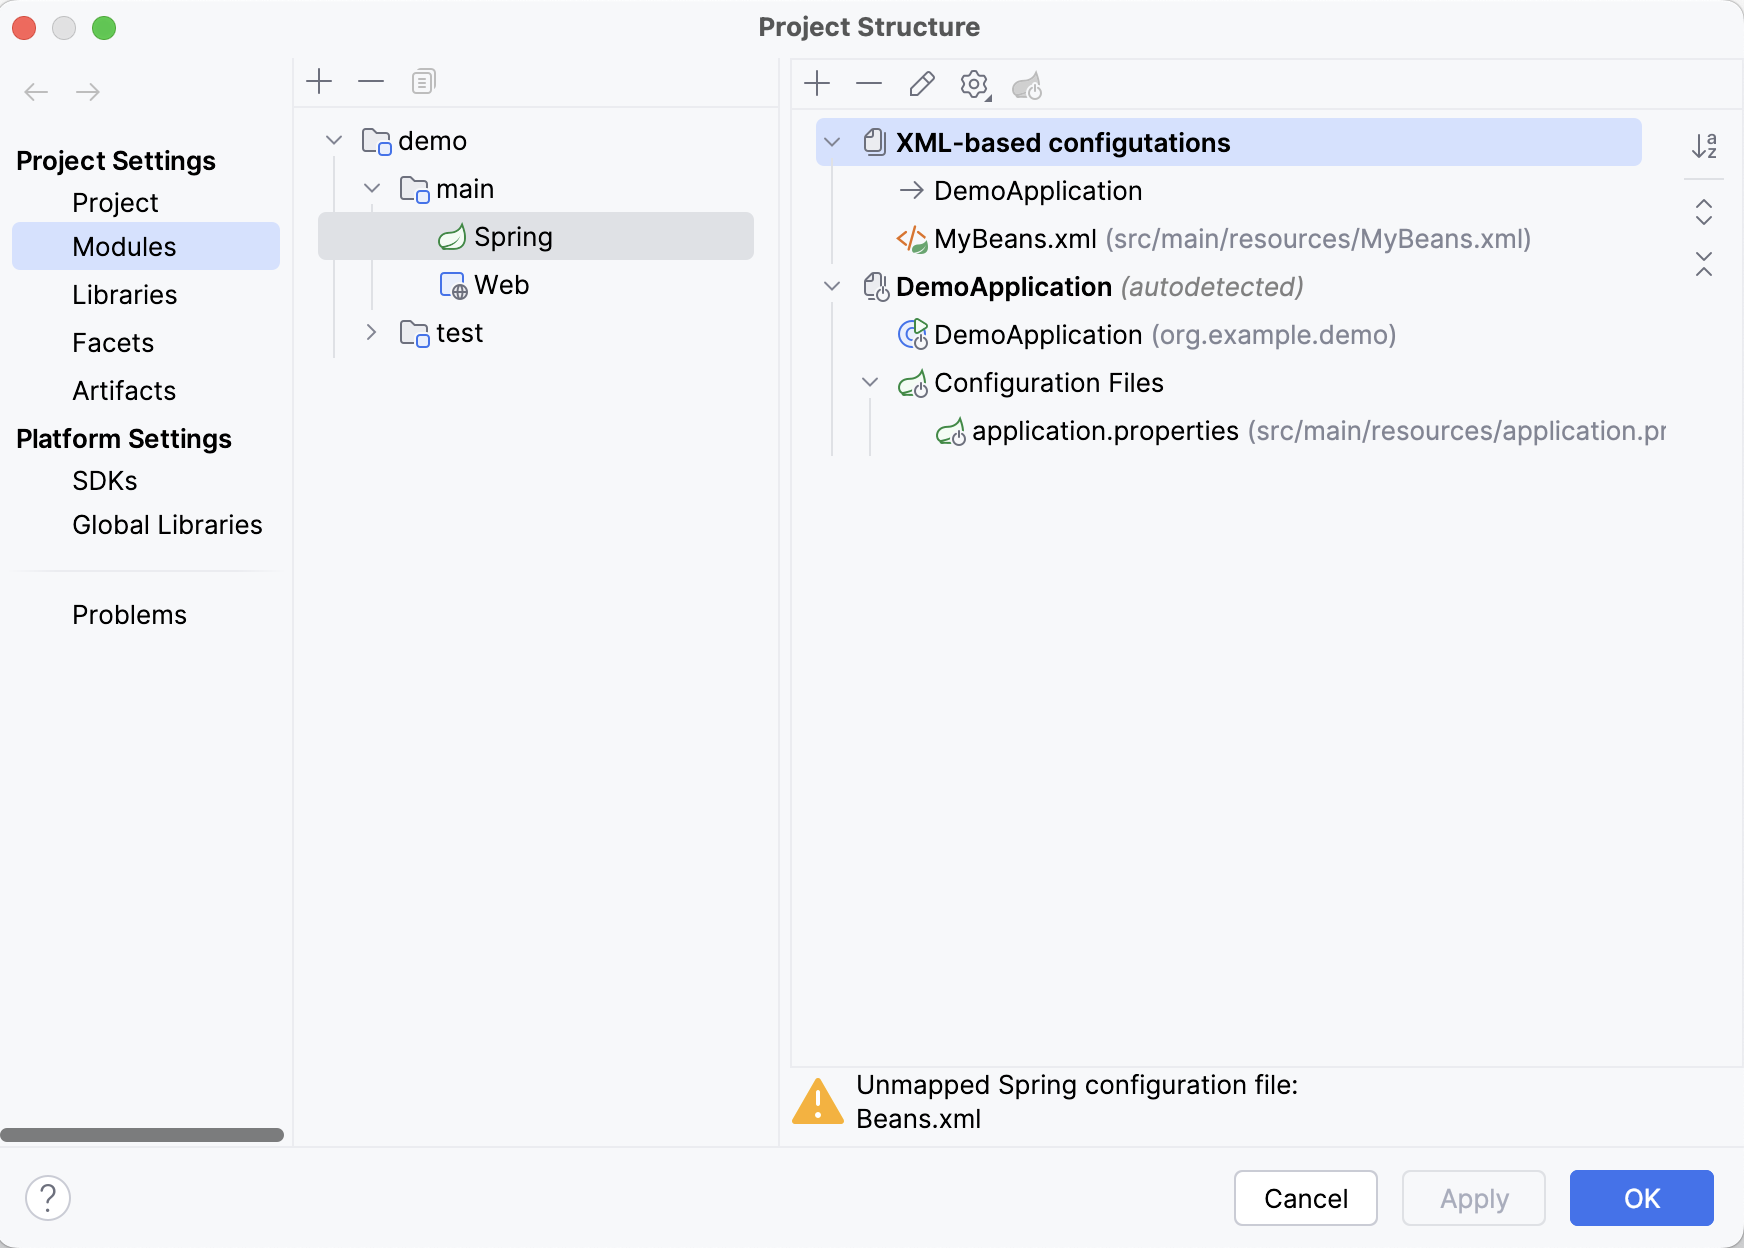Image resolution: width=1744 pixels, height=1248 pixels.
Task: Open the Libraries settings section
Action: tap(124, 295)
